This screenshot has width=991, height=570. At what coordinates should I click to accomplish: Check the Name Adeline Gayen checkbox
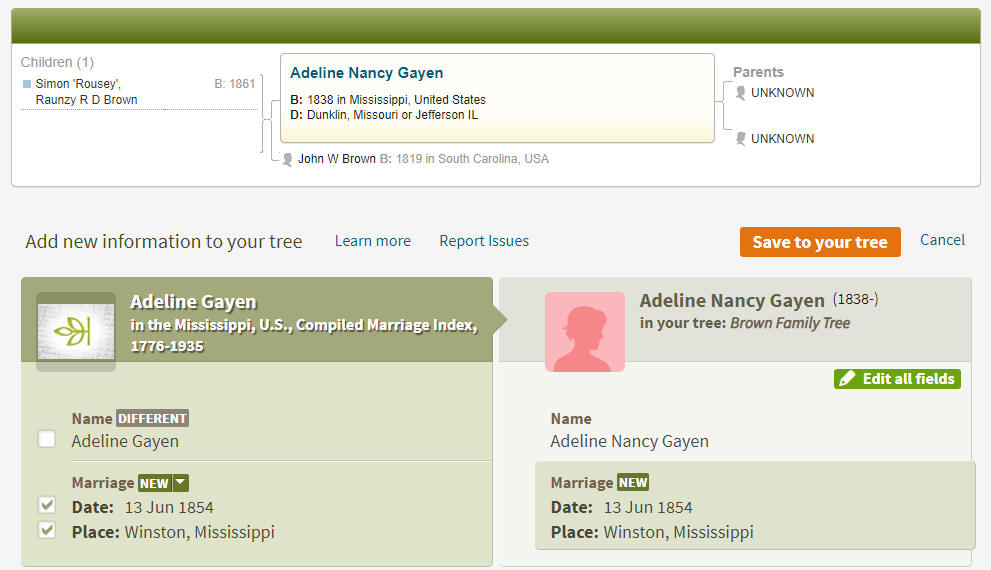tap(47, 439)
